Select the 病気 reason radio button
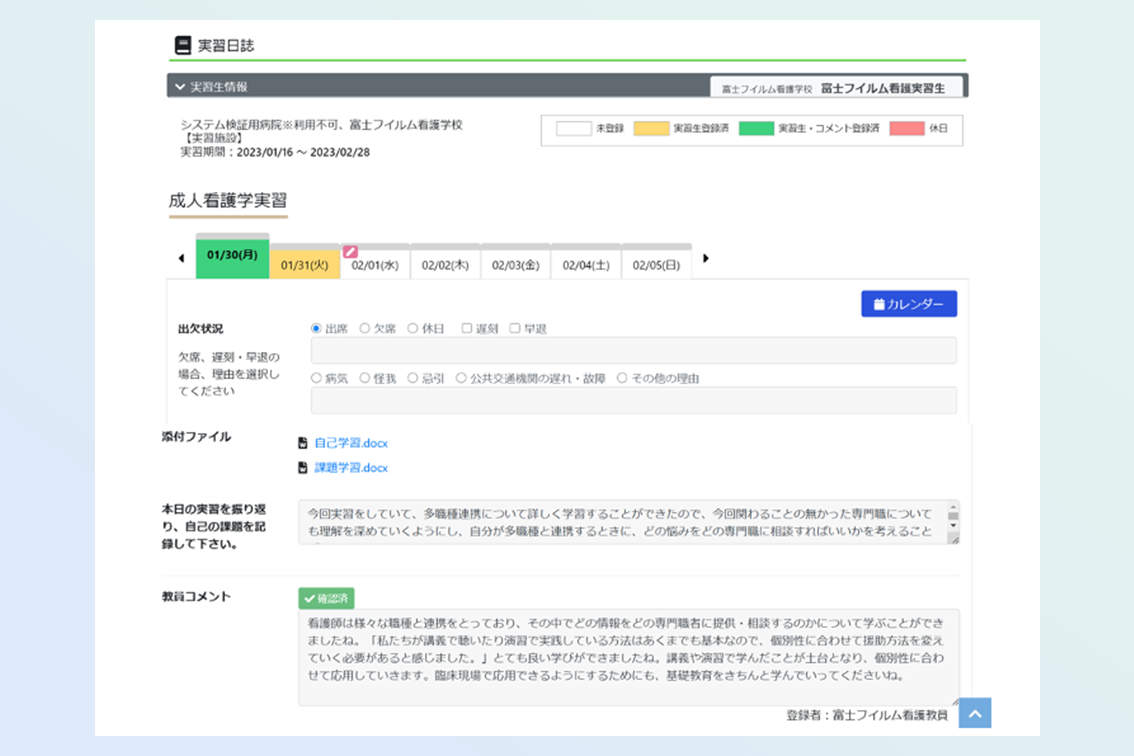 coord(316,378)
